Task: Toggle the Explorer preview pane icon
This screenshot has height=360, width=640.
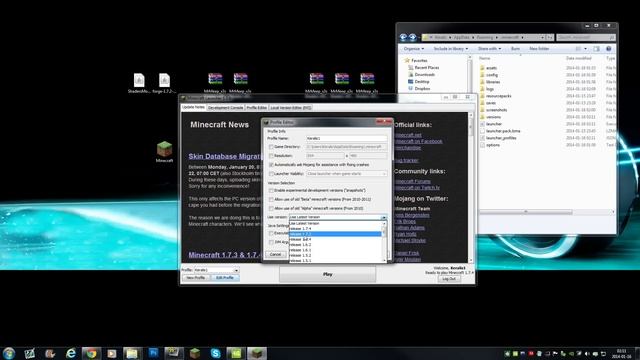Action: (596, 49)
